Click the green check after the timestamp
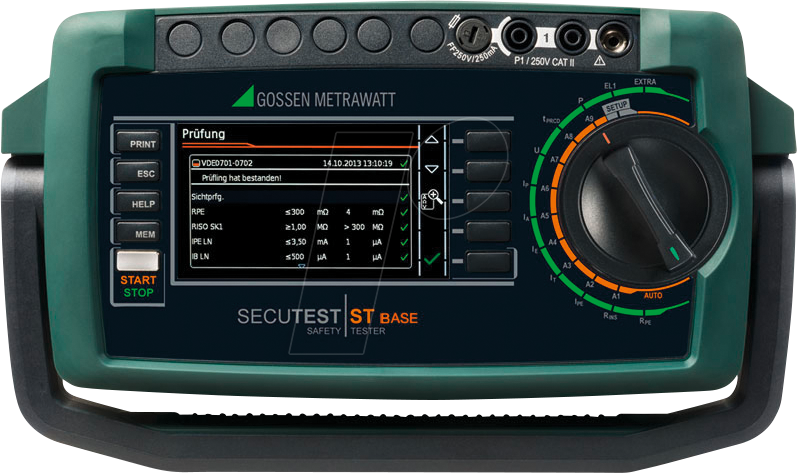This screenshot has width=798, height=473. point(404,163)
